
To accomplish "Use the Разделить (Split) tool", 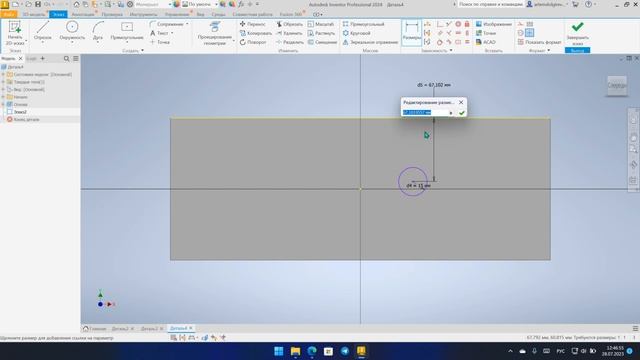I will [290, 42].
